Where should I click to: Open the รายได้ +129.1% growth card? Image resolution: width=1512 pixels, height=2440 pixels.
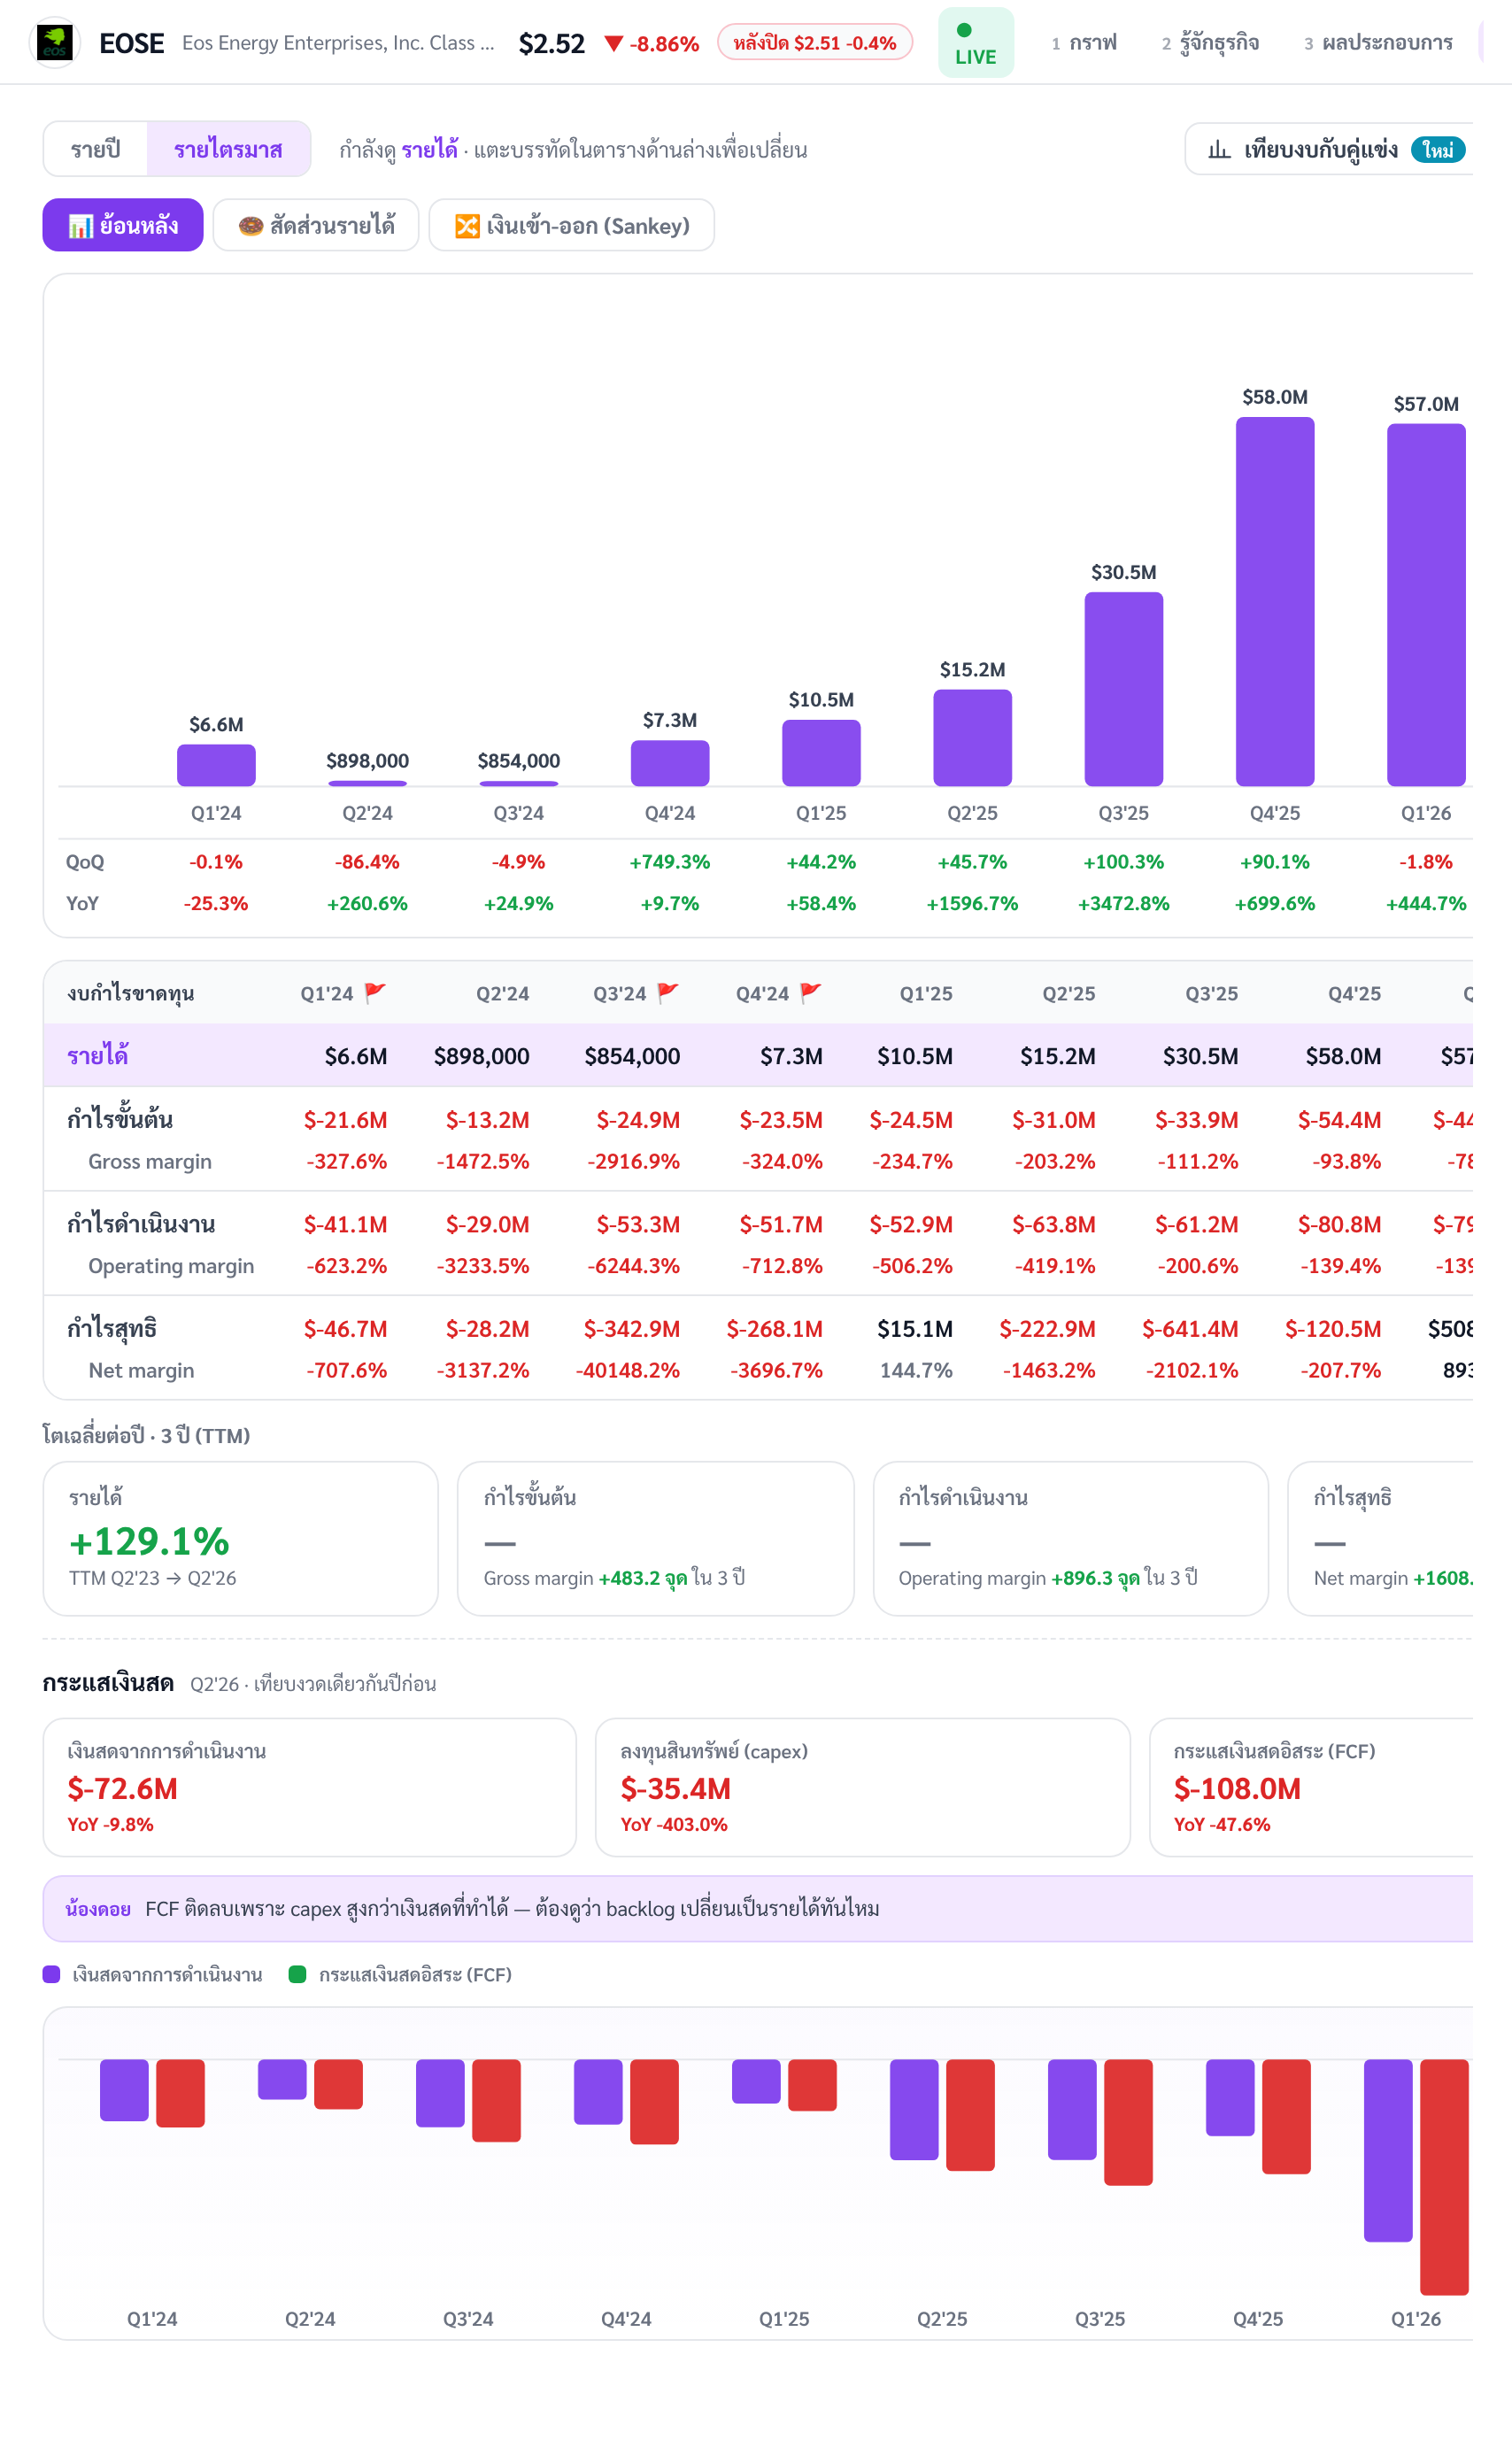coord(241,1538)
